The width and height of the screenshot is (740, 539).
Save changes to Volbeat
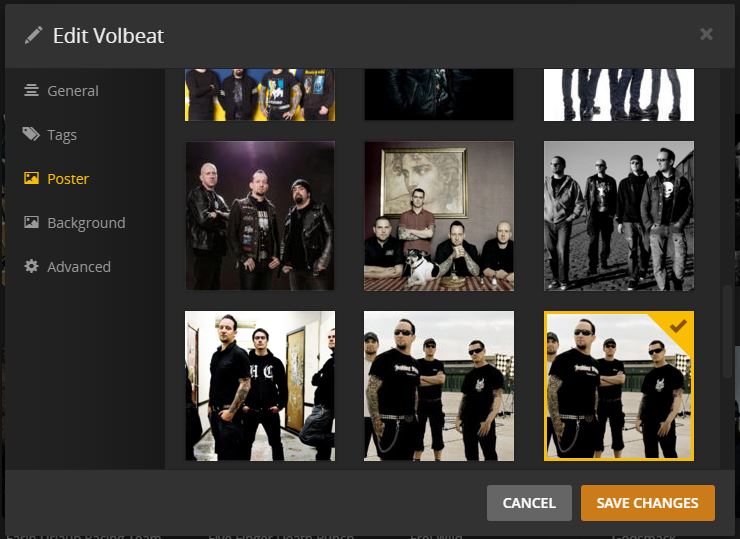click(648, 503)
